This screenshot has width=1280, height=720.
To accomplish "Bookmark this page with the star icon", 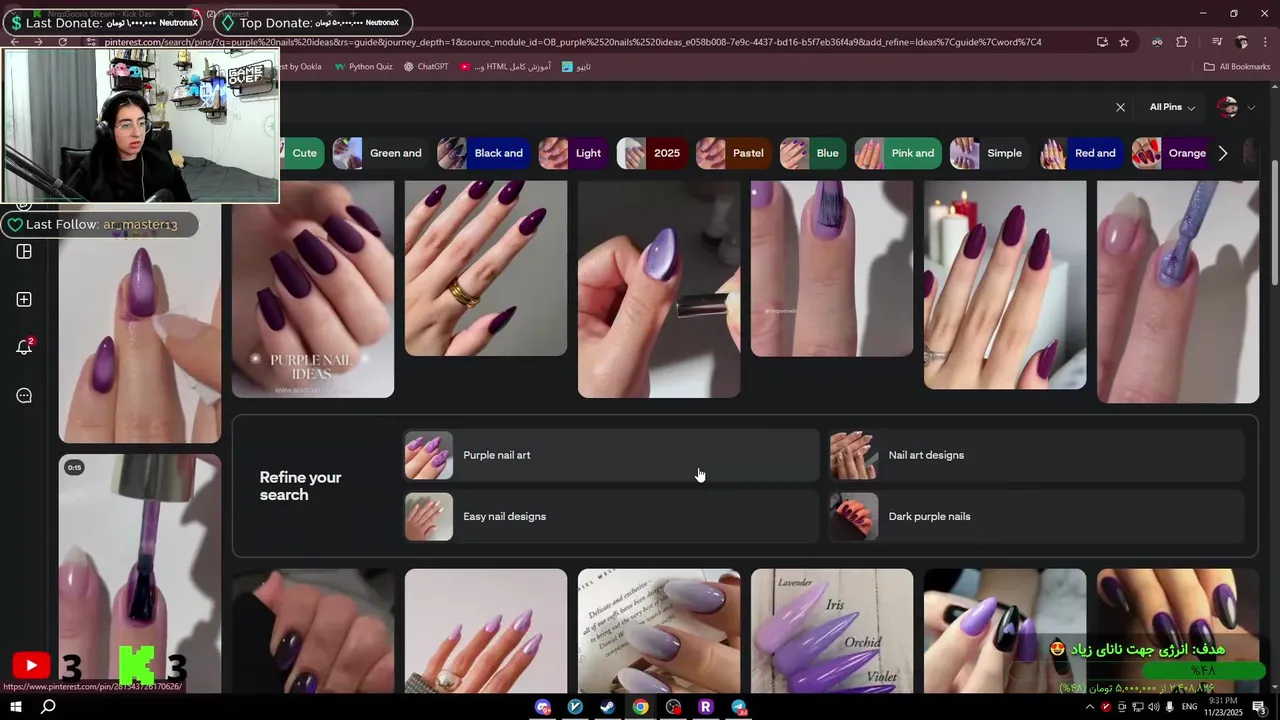I will [x=1124, y=42].
